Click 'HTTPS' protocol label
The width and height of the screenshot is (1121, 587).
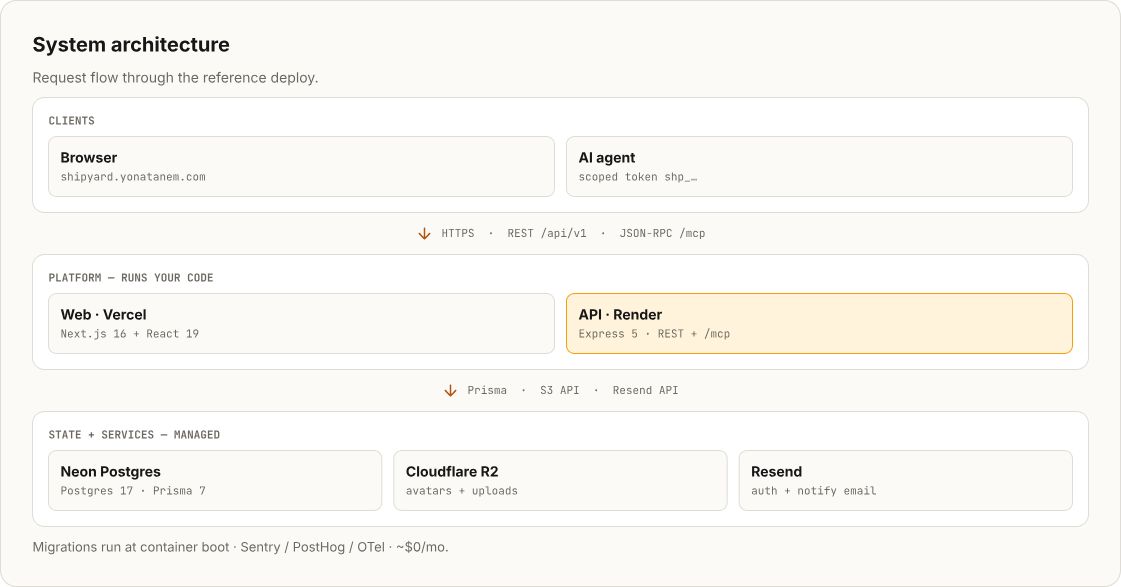pos(458,233)
